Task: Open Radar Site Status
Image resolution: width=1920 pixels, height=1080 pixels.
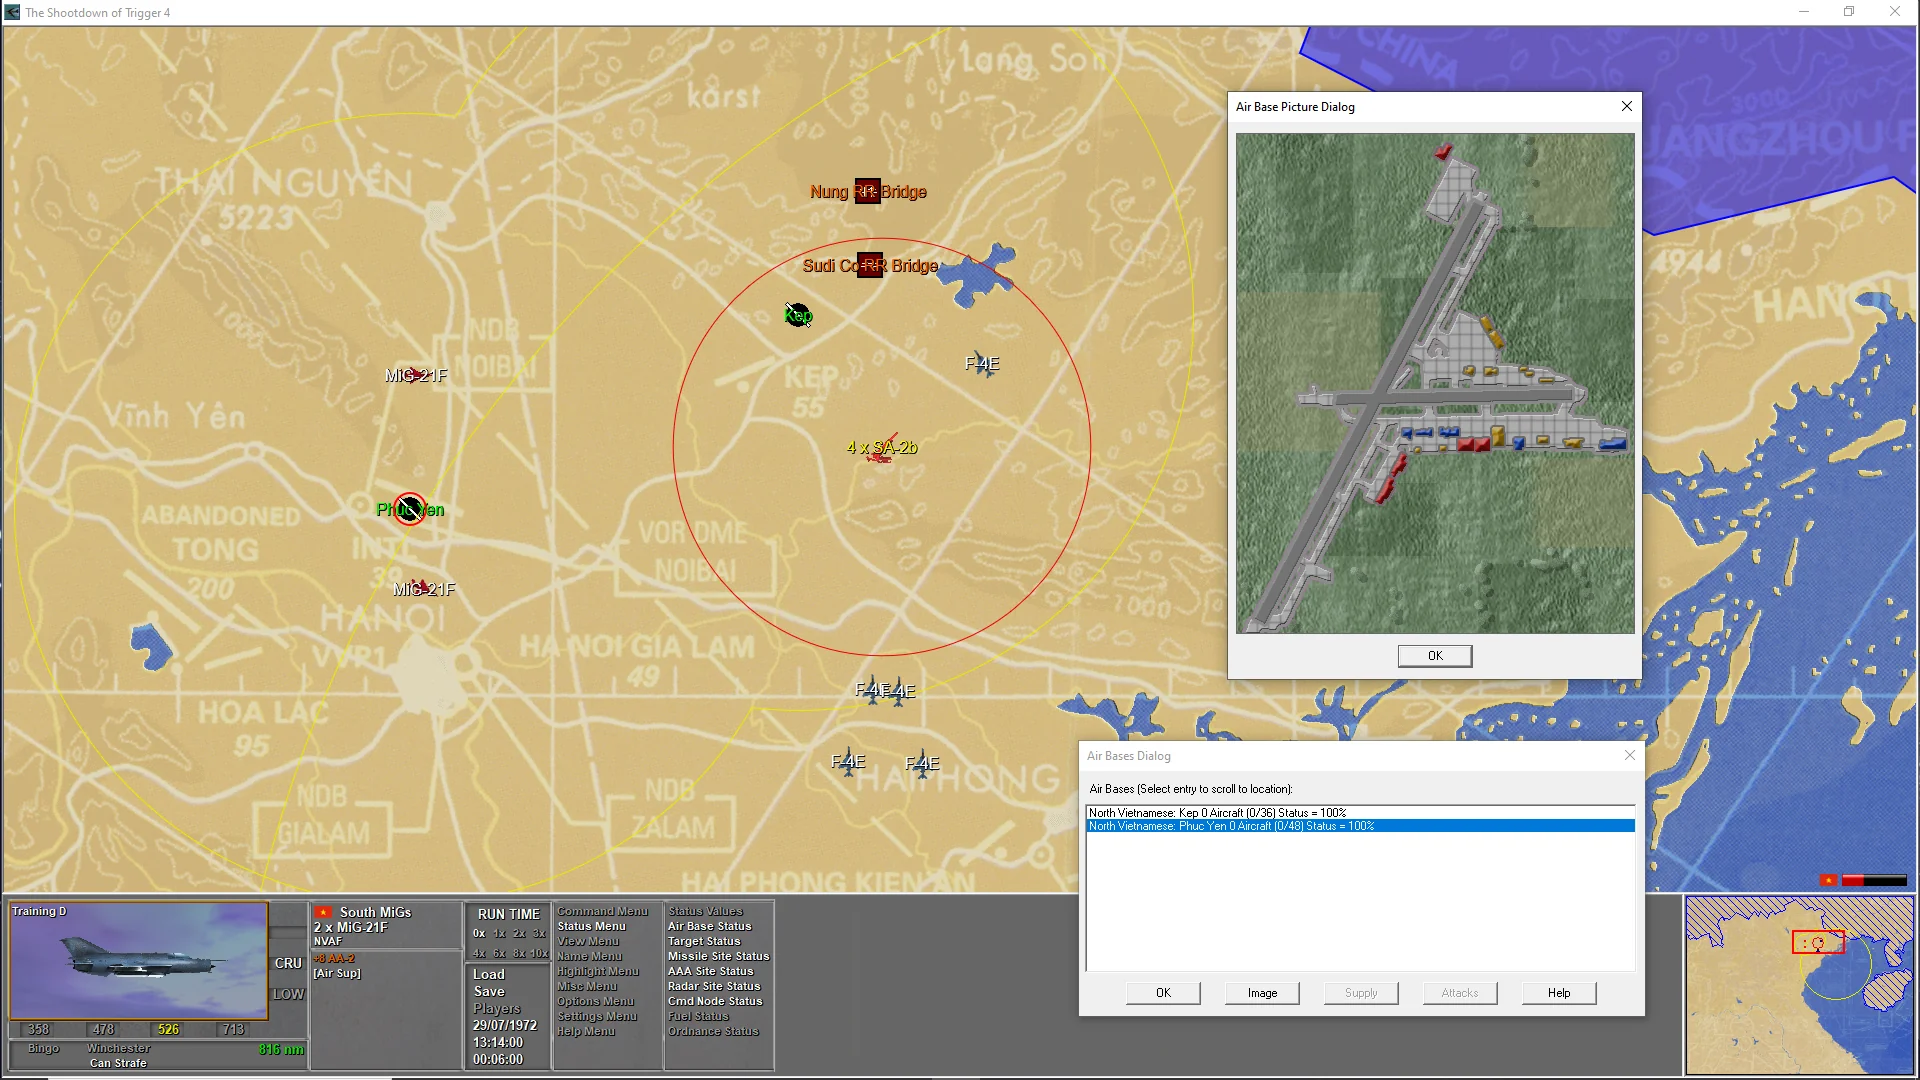Action: pyautogui.click(x=714, y=986)
